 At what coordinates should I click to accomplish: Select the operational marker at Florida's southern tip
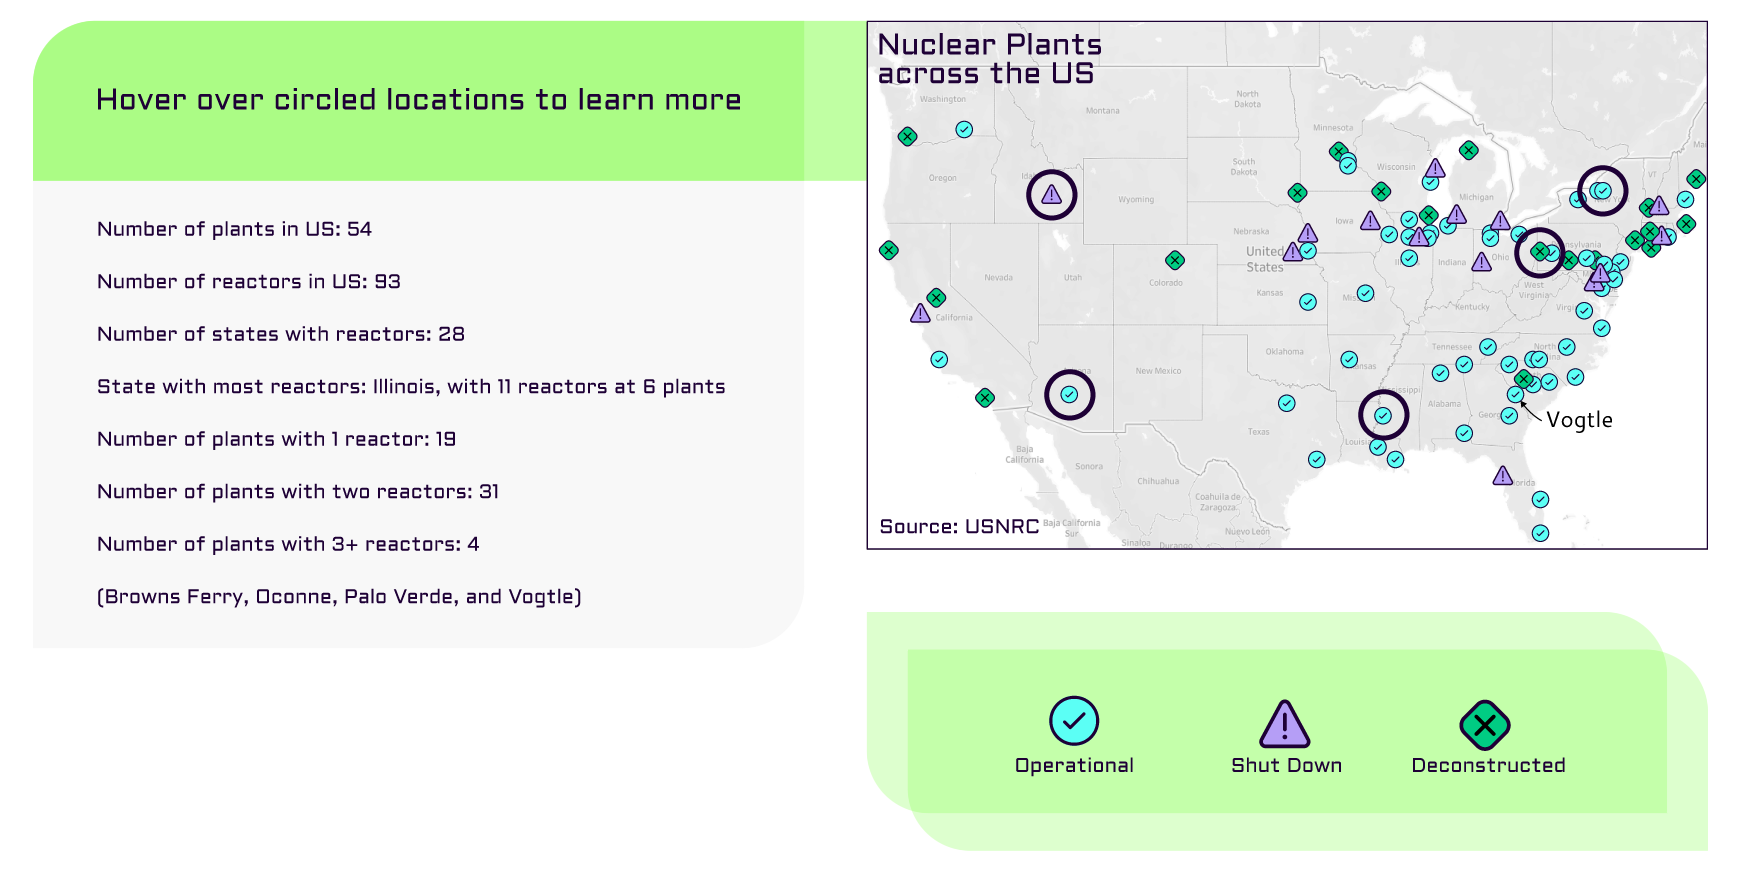(x=1541, y=533)
